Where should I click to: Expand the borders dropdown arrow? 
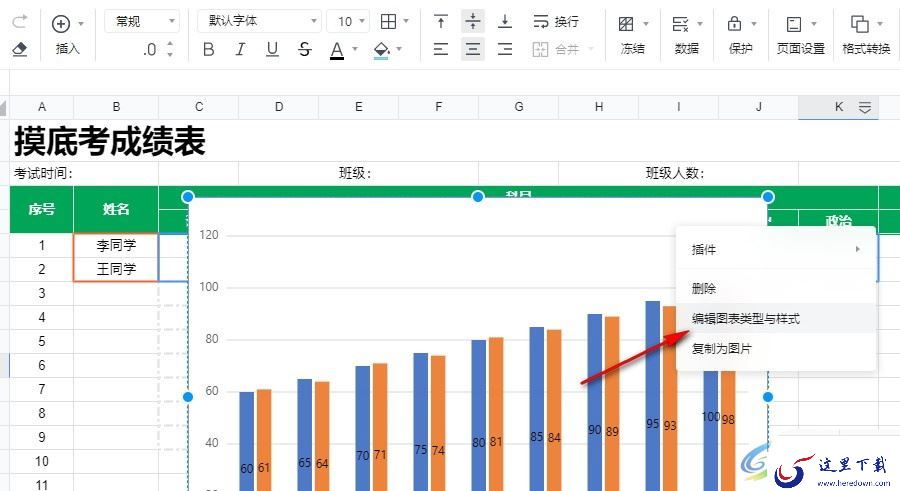406,21
